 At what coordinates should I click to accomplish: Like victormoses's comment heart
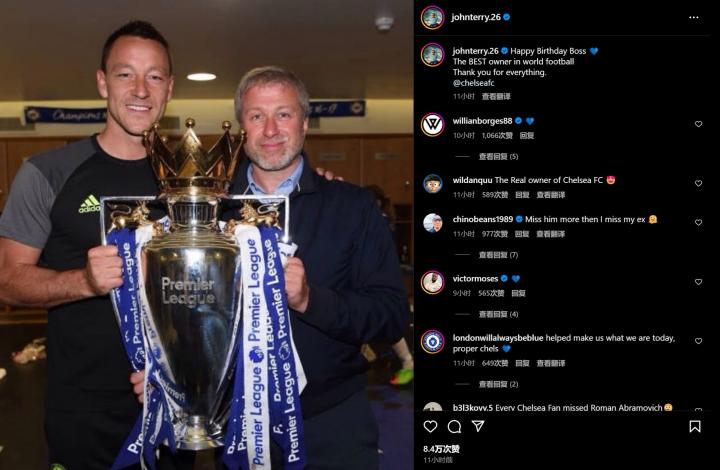tap(698, 282)
